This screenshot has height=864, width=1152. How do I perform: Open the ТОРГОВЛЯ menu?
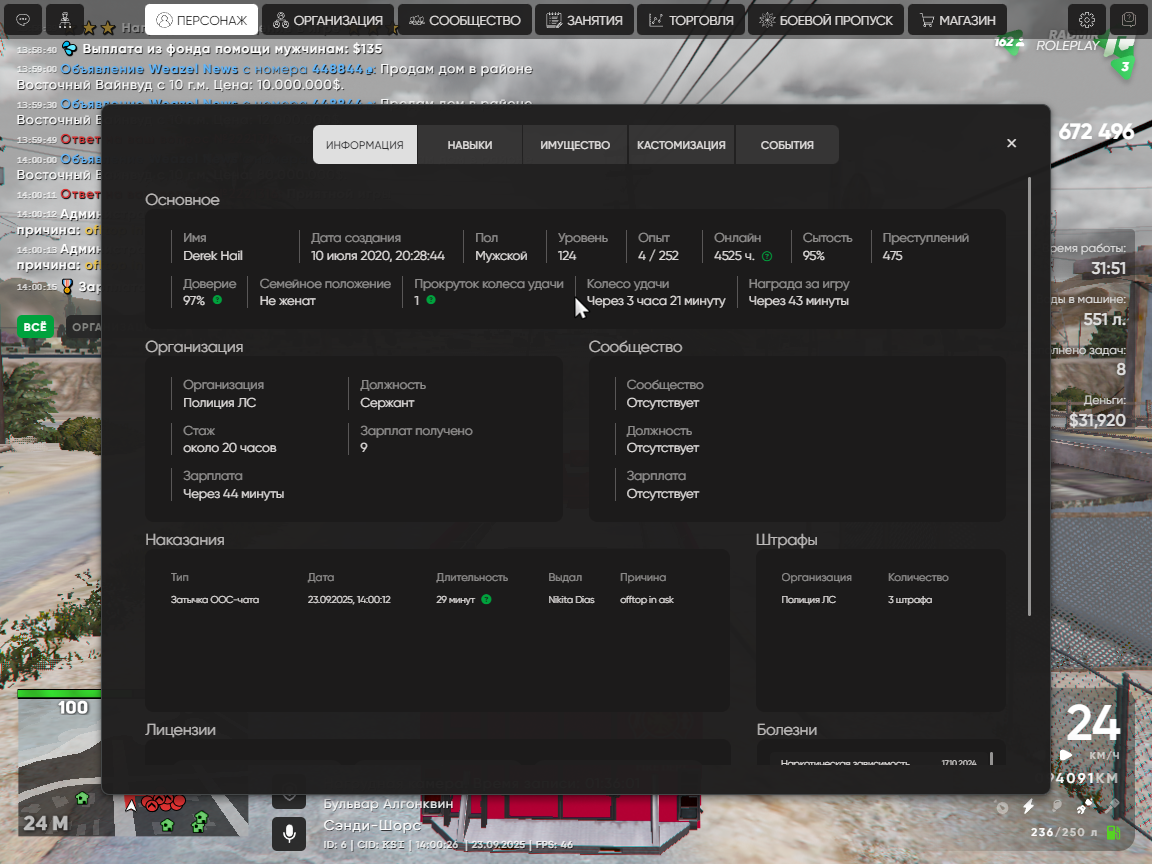tap(691, 20)
